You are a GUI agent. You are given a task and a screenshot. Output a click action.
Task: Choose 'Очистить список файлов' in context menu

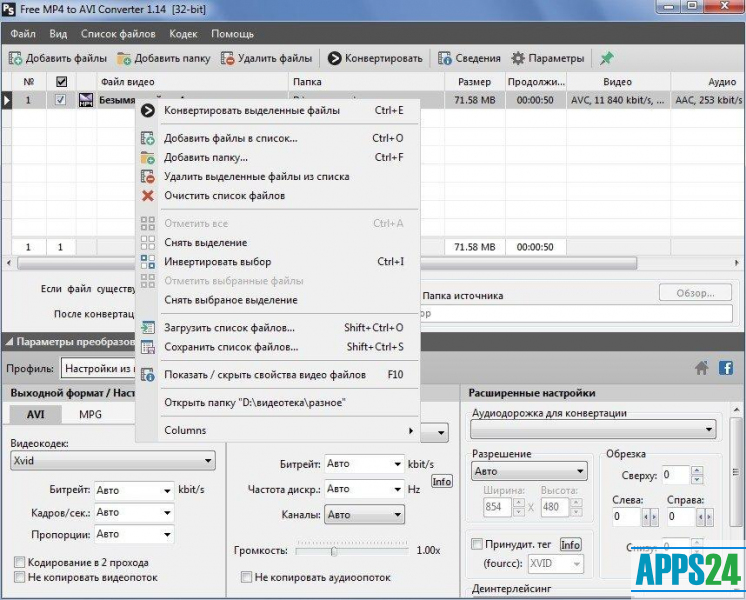tap(224, 196)
